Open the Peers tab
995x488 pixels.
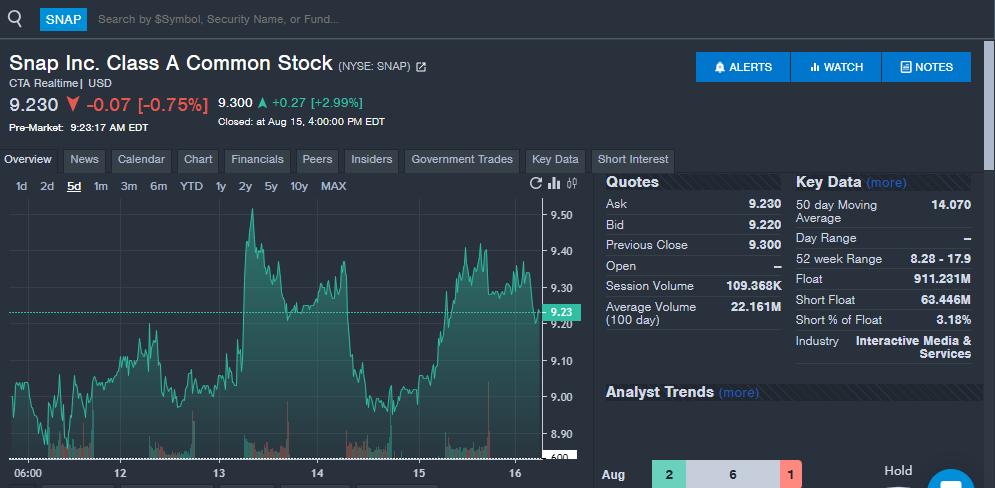[x=317, y=160]
